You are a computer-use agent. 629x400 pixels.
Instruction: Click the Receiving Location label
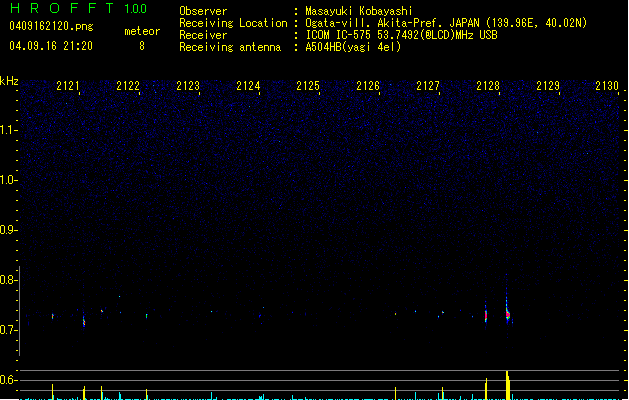233,23
